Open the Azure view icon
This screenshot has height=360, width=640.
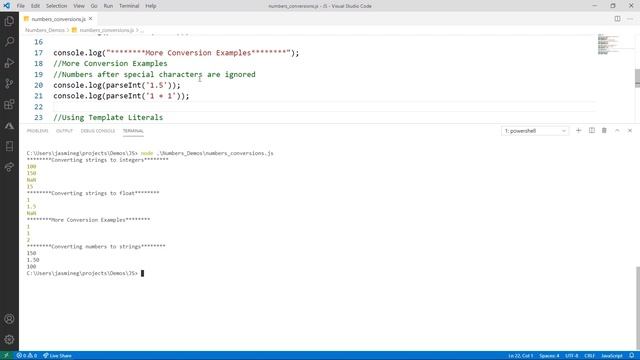9,126
